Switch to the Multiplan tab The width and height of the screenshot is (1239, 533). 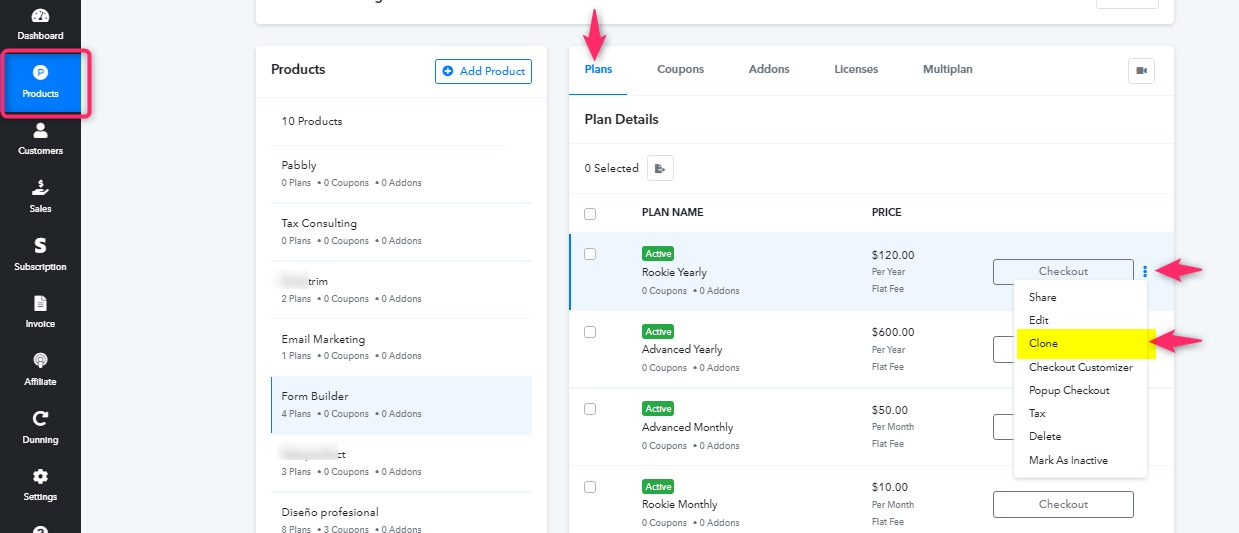948,70
